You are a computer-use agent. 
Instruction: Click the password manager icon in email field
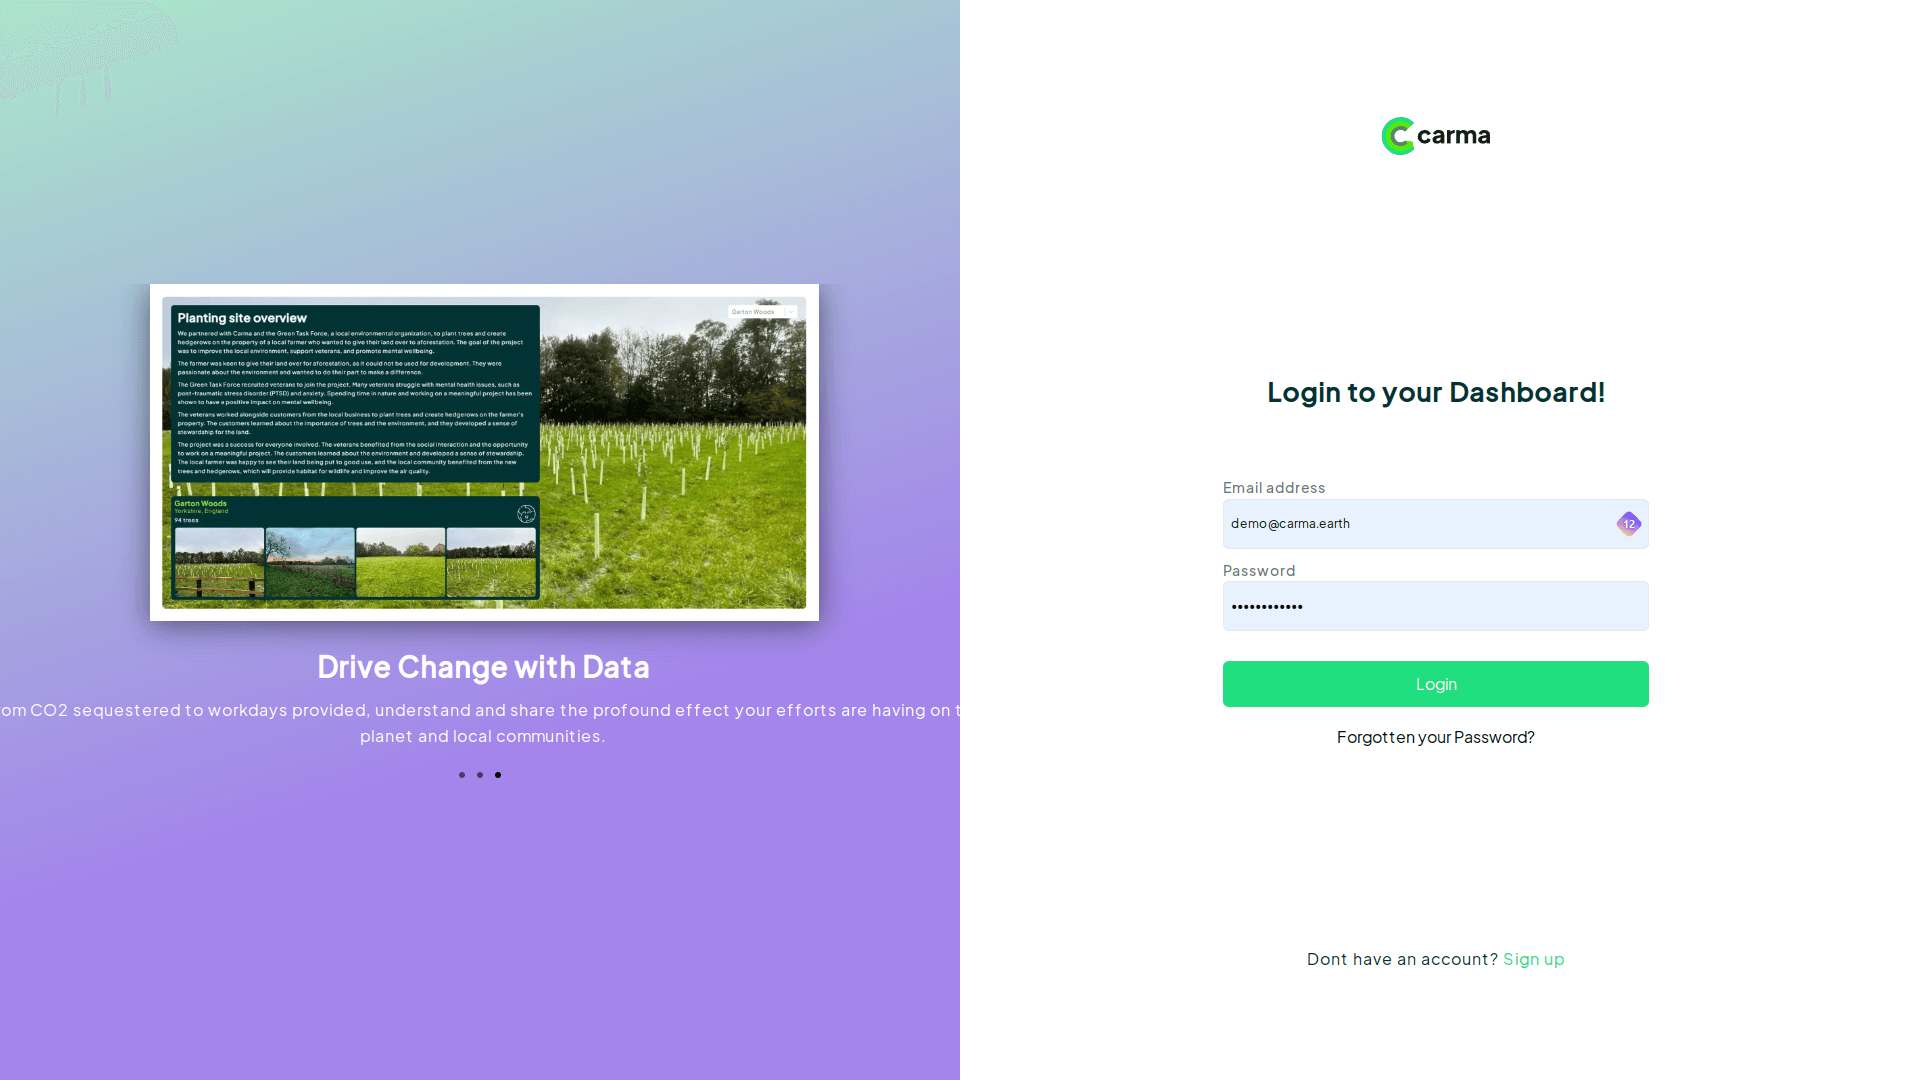[1629, 524]
